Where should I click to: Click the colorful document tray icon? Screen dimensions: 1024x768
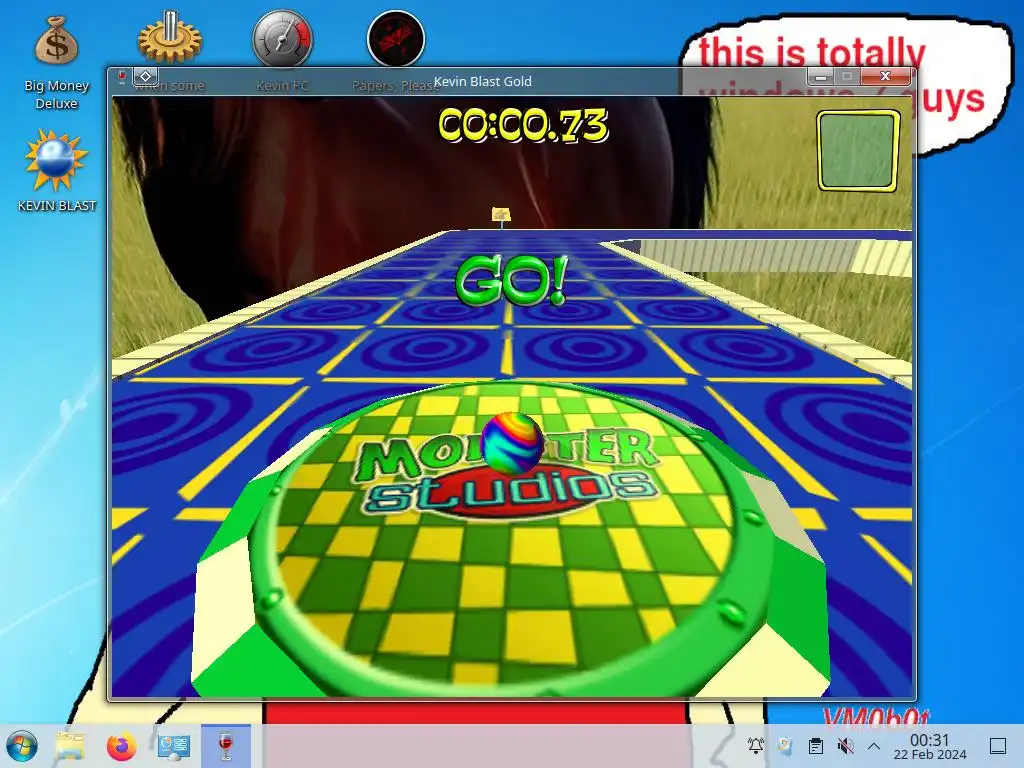(x=786, y=745)
